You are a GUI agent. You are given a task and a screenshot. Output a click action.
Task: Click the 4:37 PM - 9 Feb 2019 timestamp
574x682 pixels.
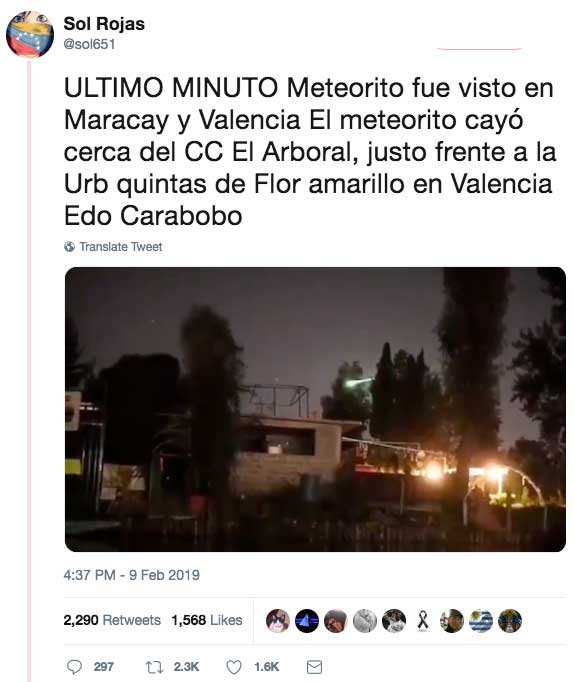point(131,575)
